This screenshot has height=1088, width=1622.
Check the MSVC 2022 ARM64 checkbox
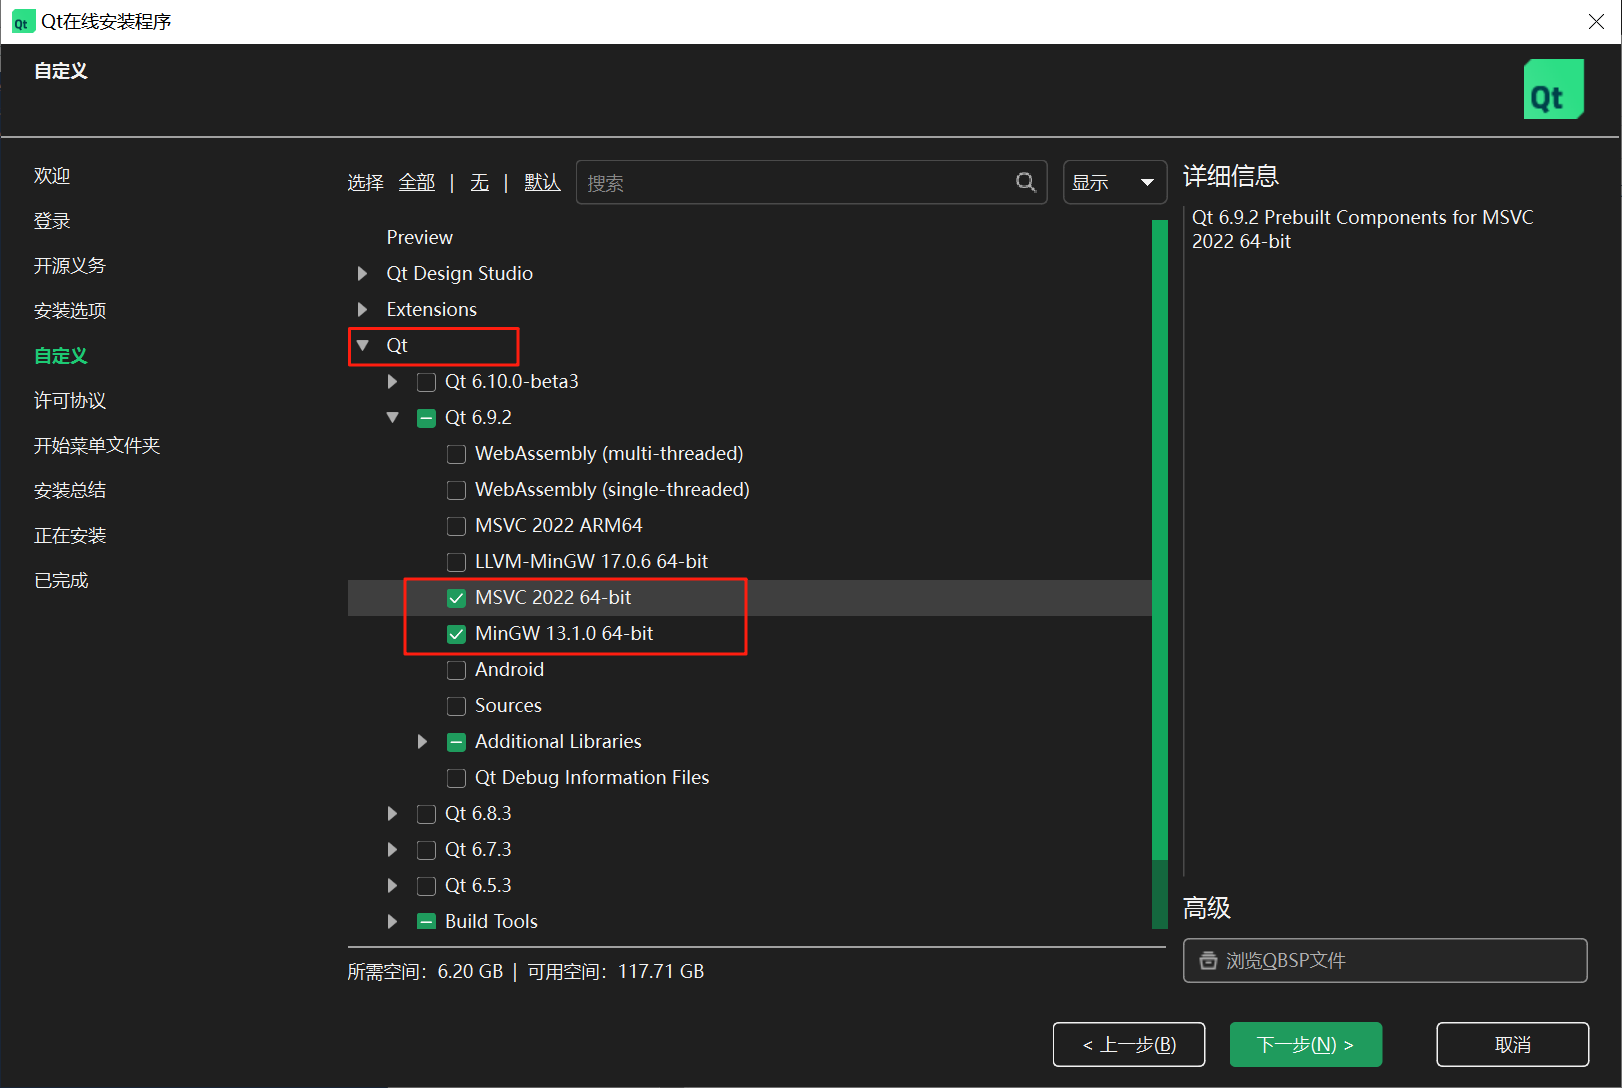456,526
